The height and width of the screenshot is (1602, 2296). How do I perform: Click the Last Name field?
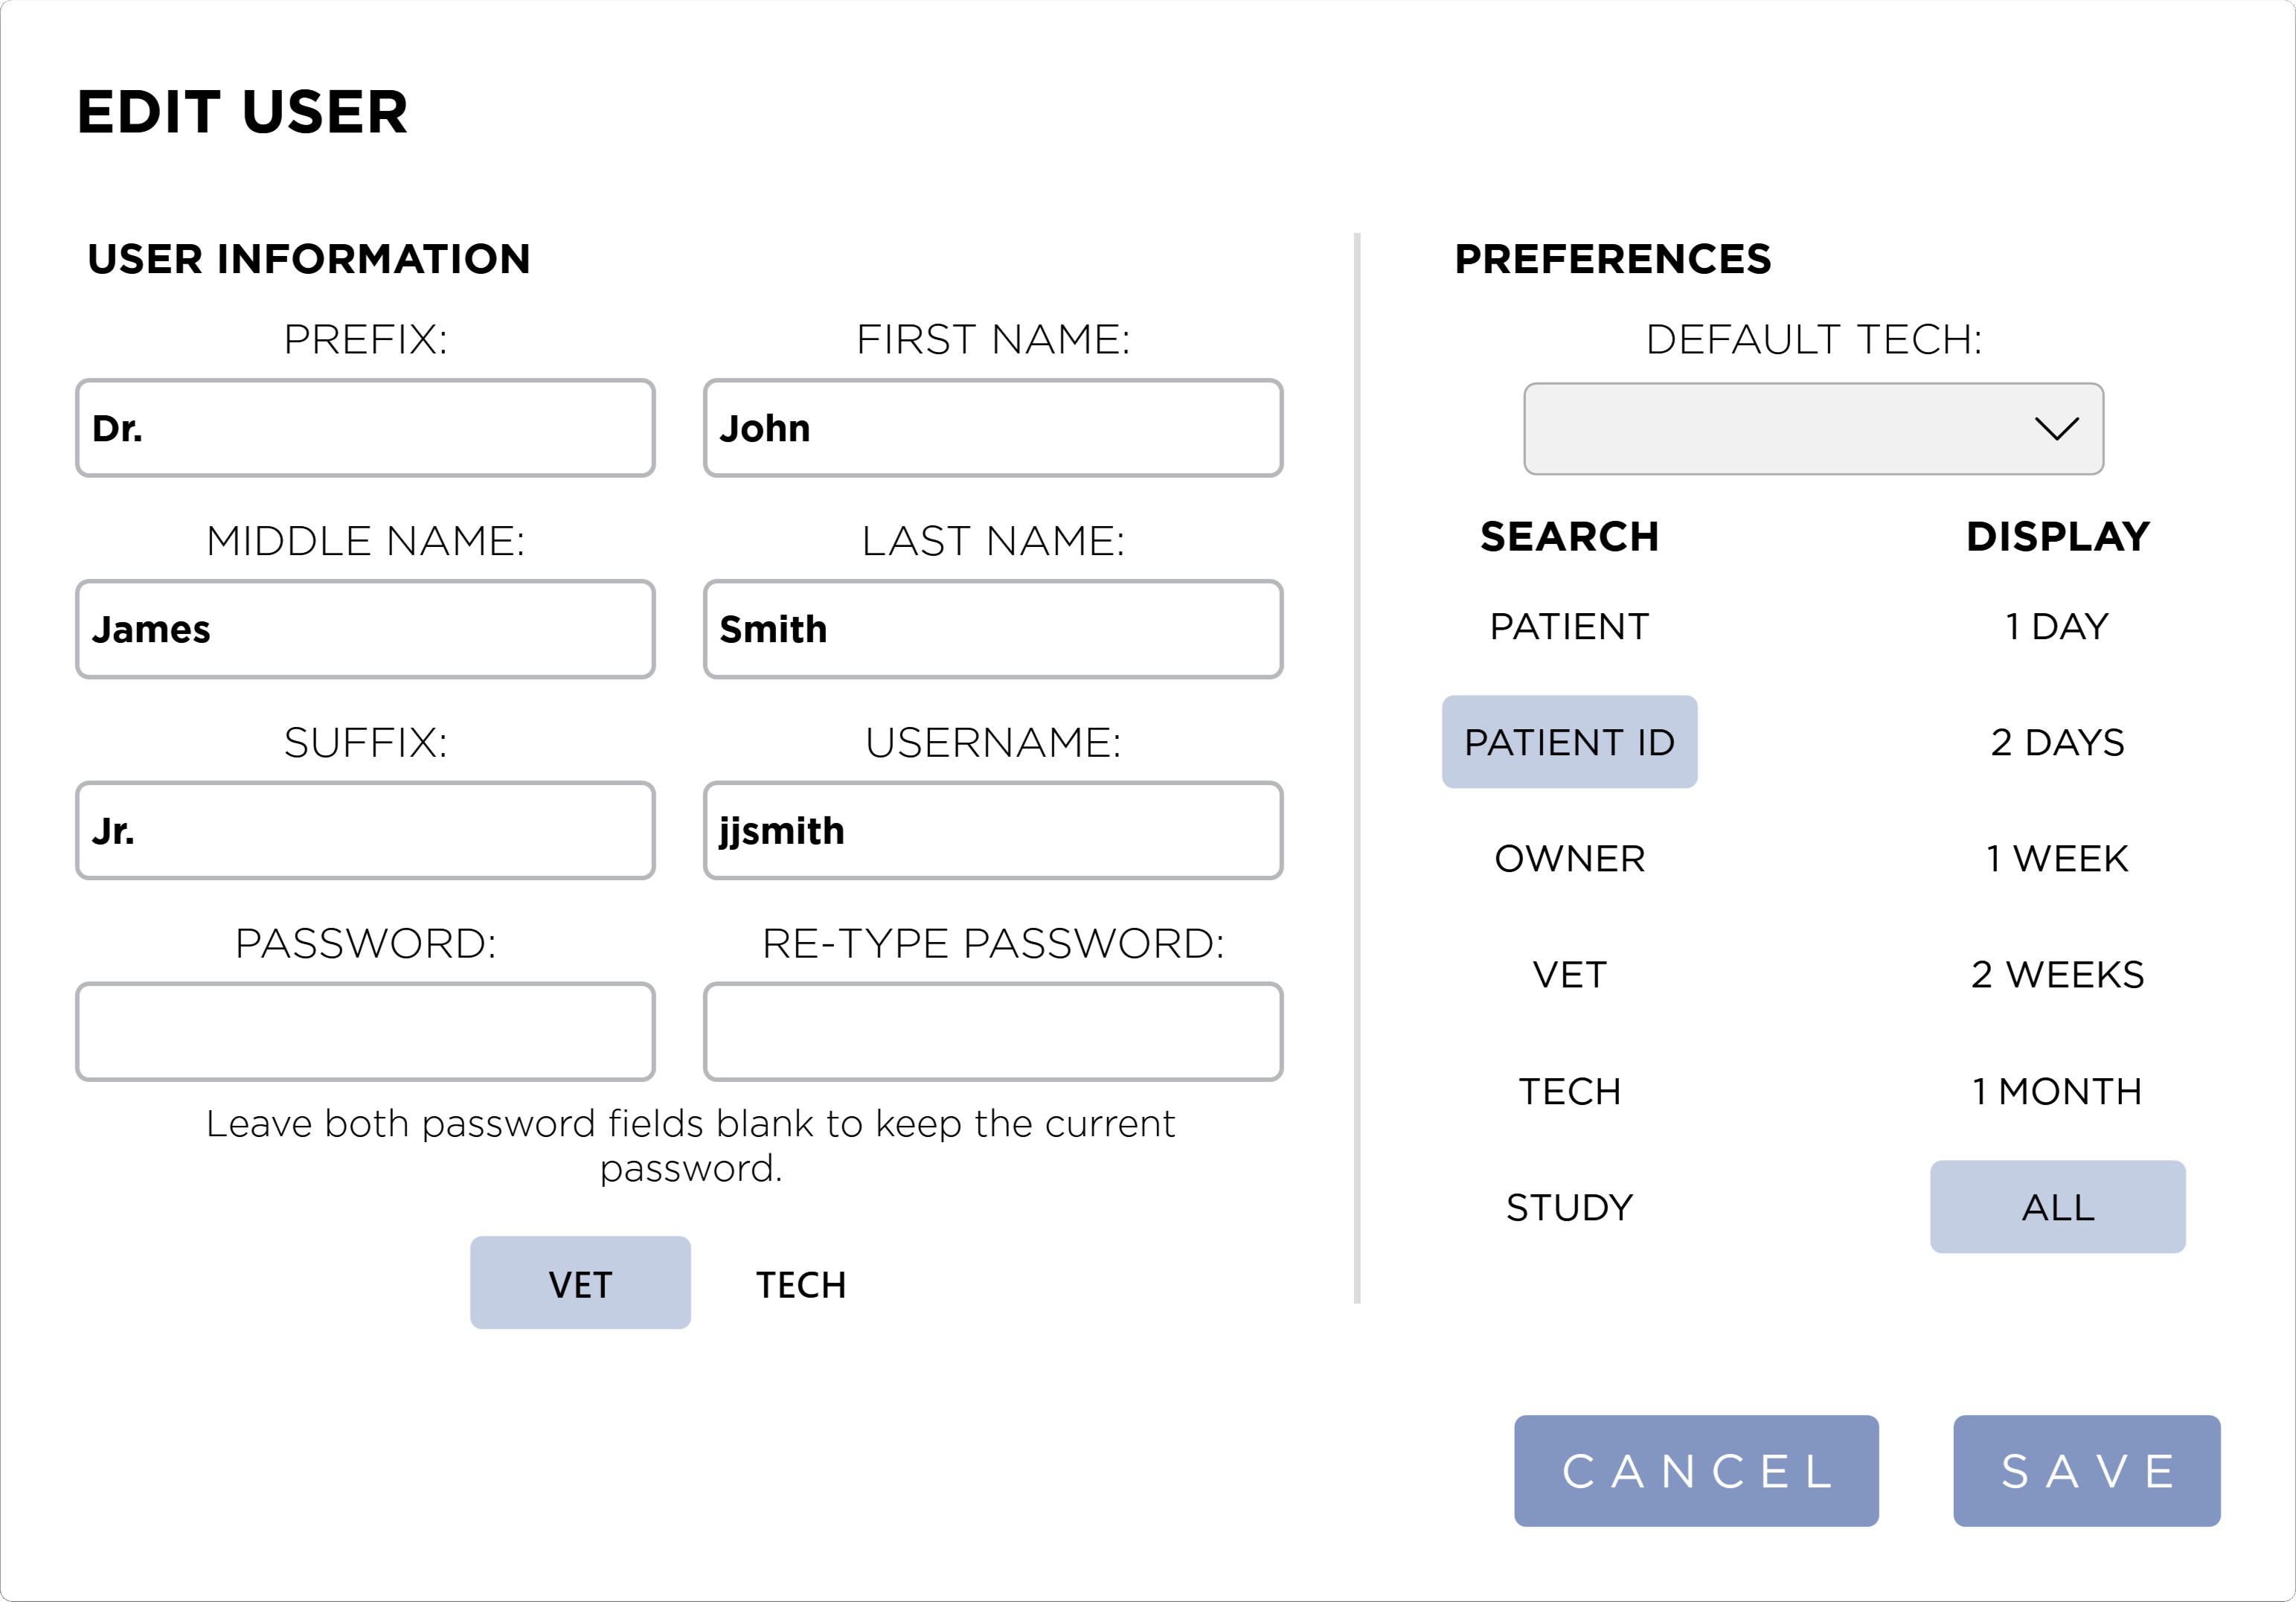pyautogui.click(x=993, y=629)
